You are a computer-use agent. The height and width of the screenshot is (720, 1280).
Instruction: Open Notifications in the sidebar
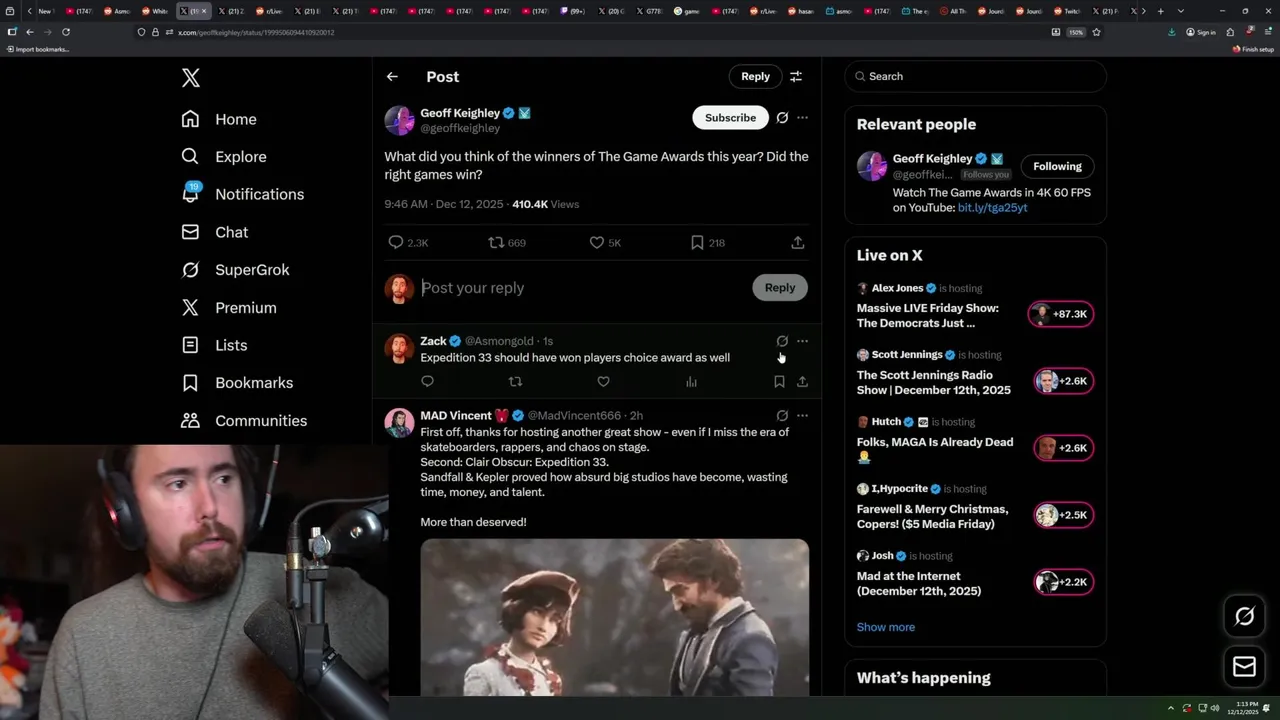242,194
